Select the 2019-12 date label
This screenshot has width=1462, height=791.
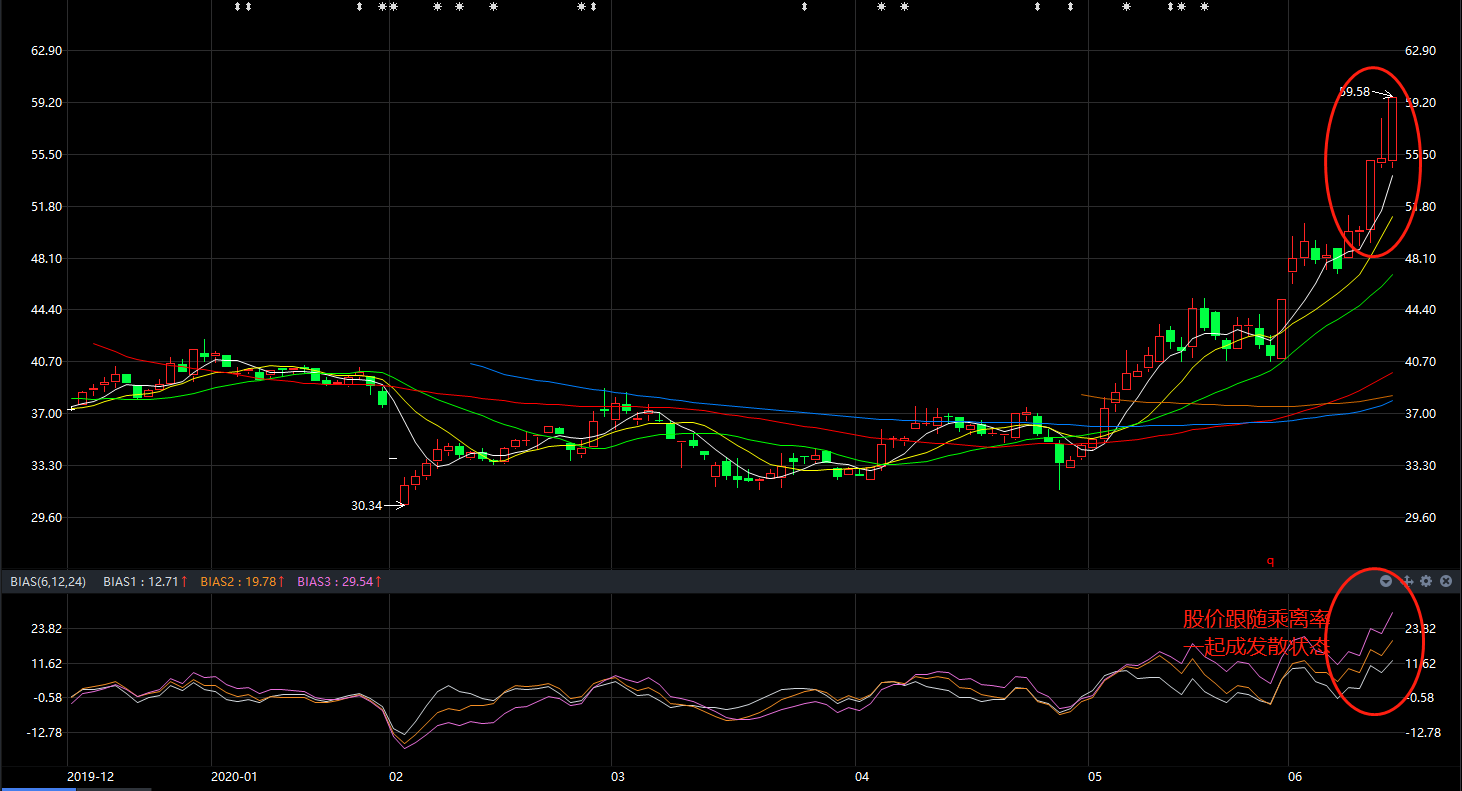point(91,776)
